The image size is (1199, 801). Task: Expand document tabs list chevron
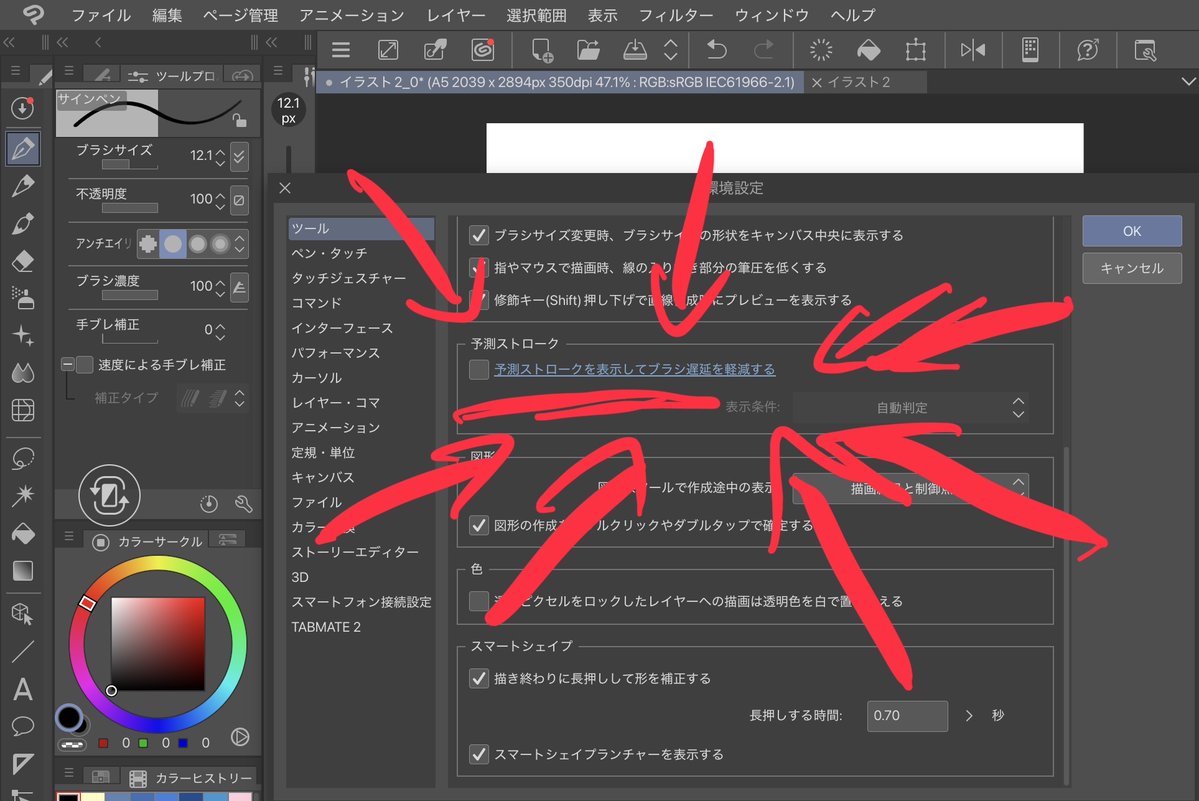pos(1188,81)
